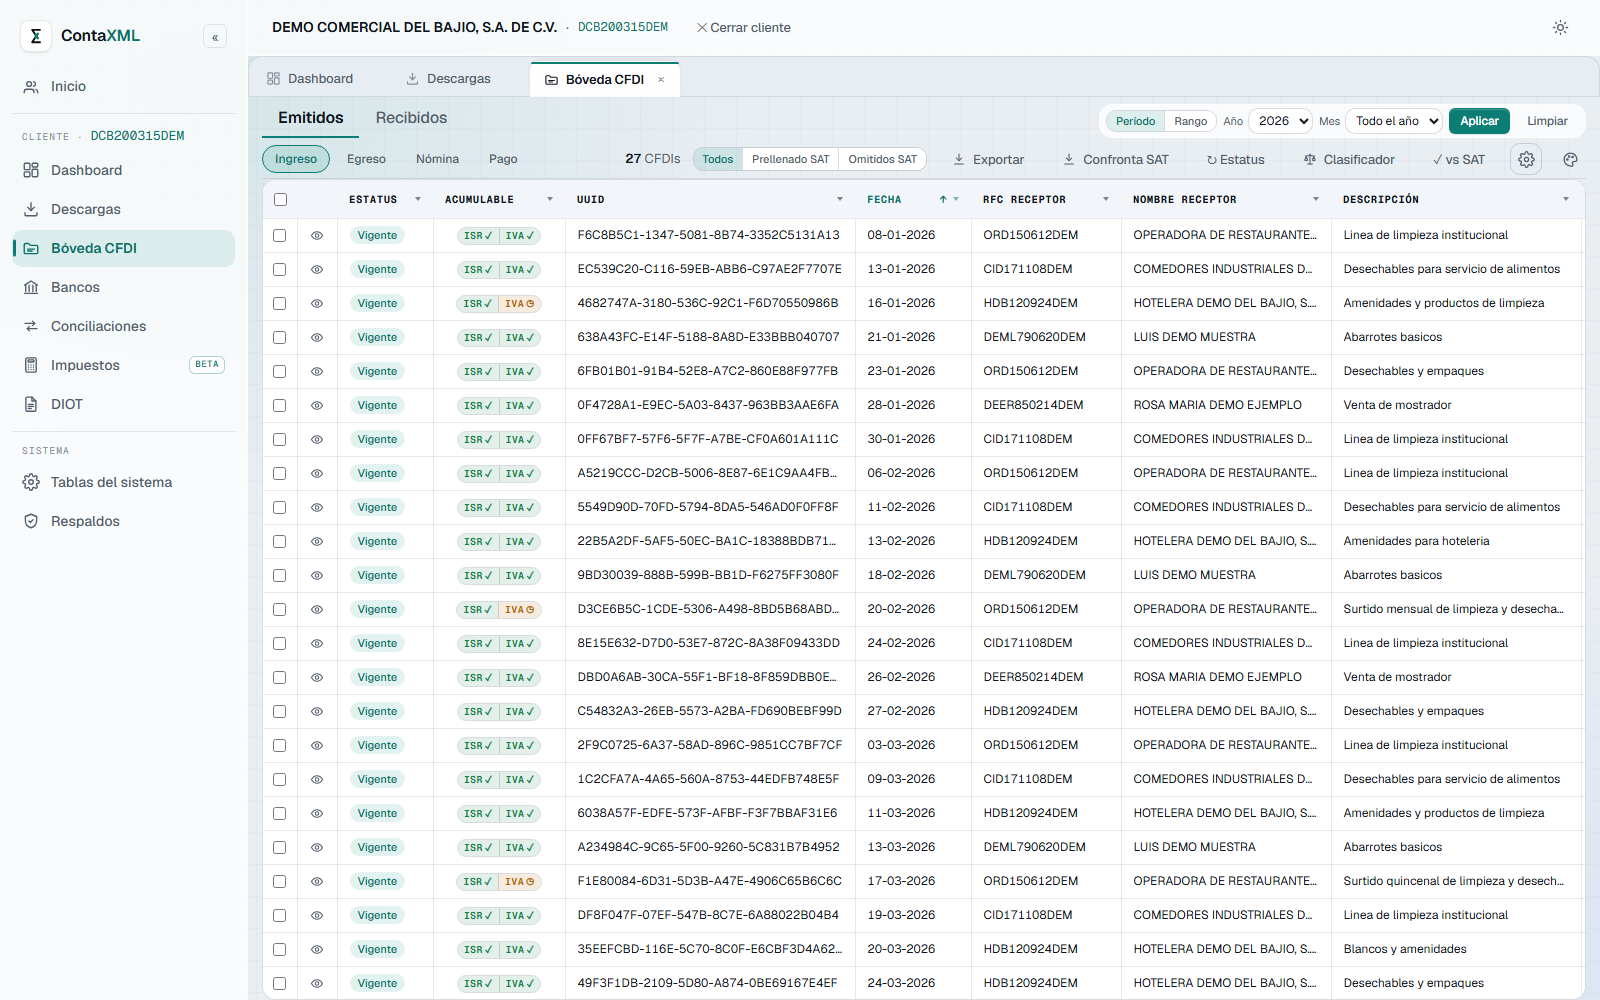Select Rango date mode
This screenshot has width=1600, height=1000.
[1190, 121]
